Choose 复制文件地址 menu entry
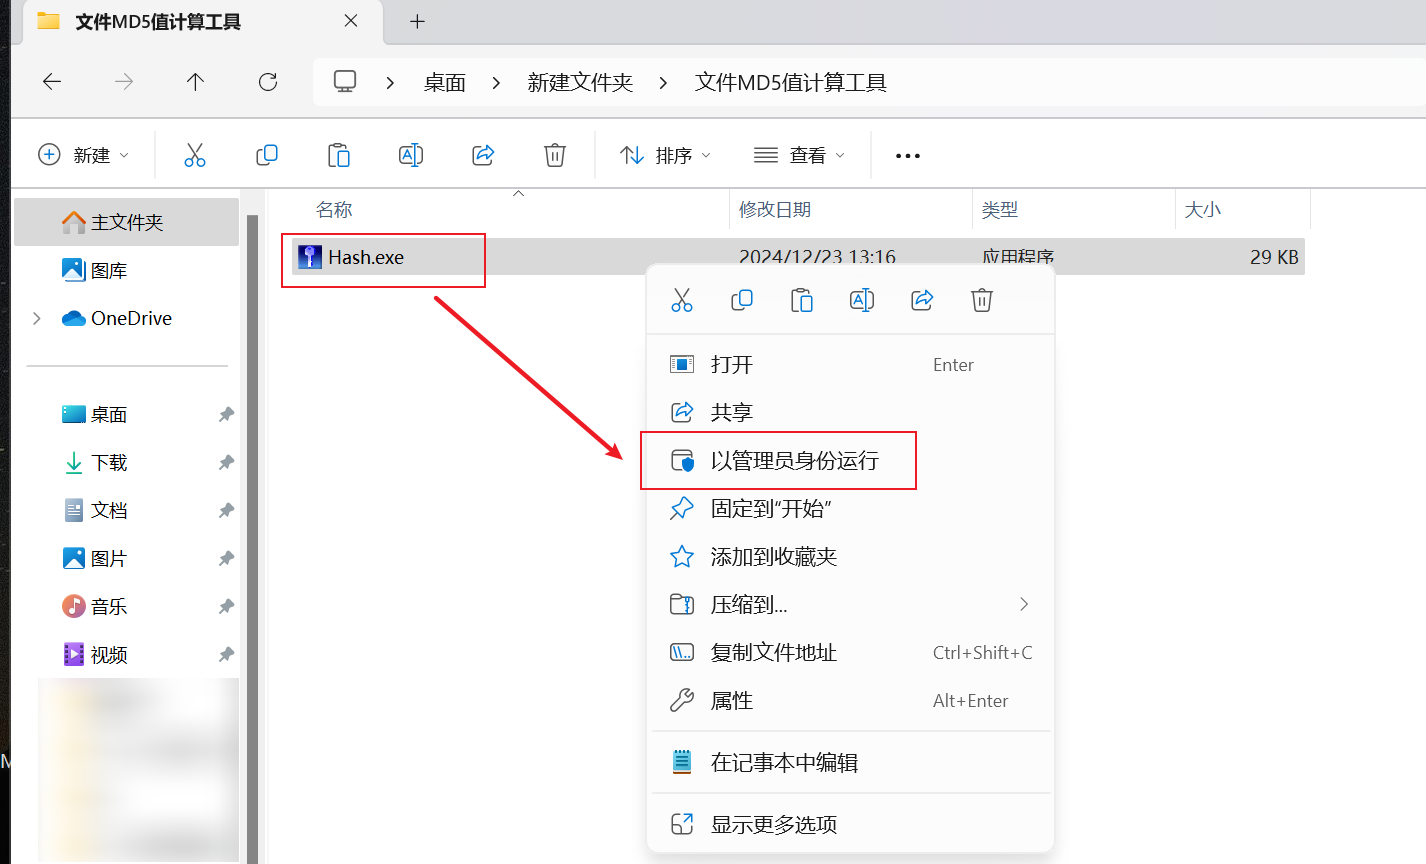Viewport: 1426px width, 864px height. (x=851, y=652)
